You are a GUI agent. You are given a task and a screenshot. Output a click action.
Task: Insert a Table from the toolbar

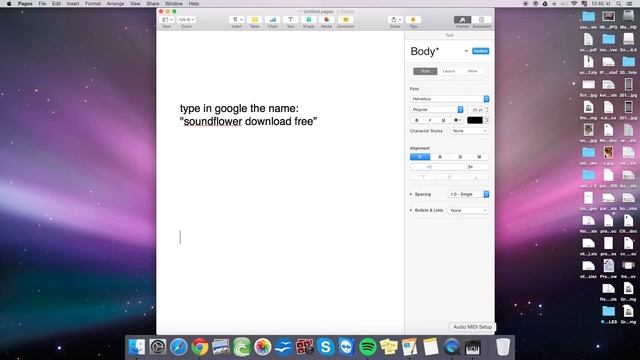click(x=254, y=20)
